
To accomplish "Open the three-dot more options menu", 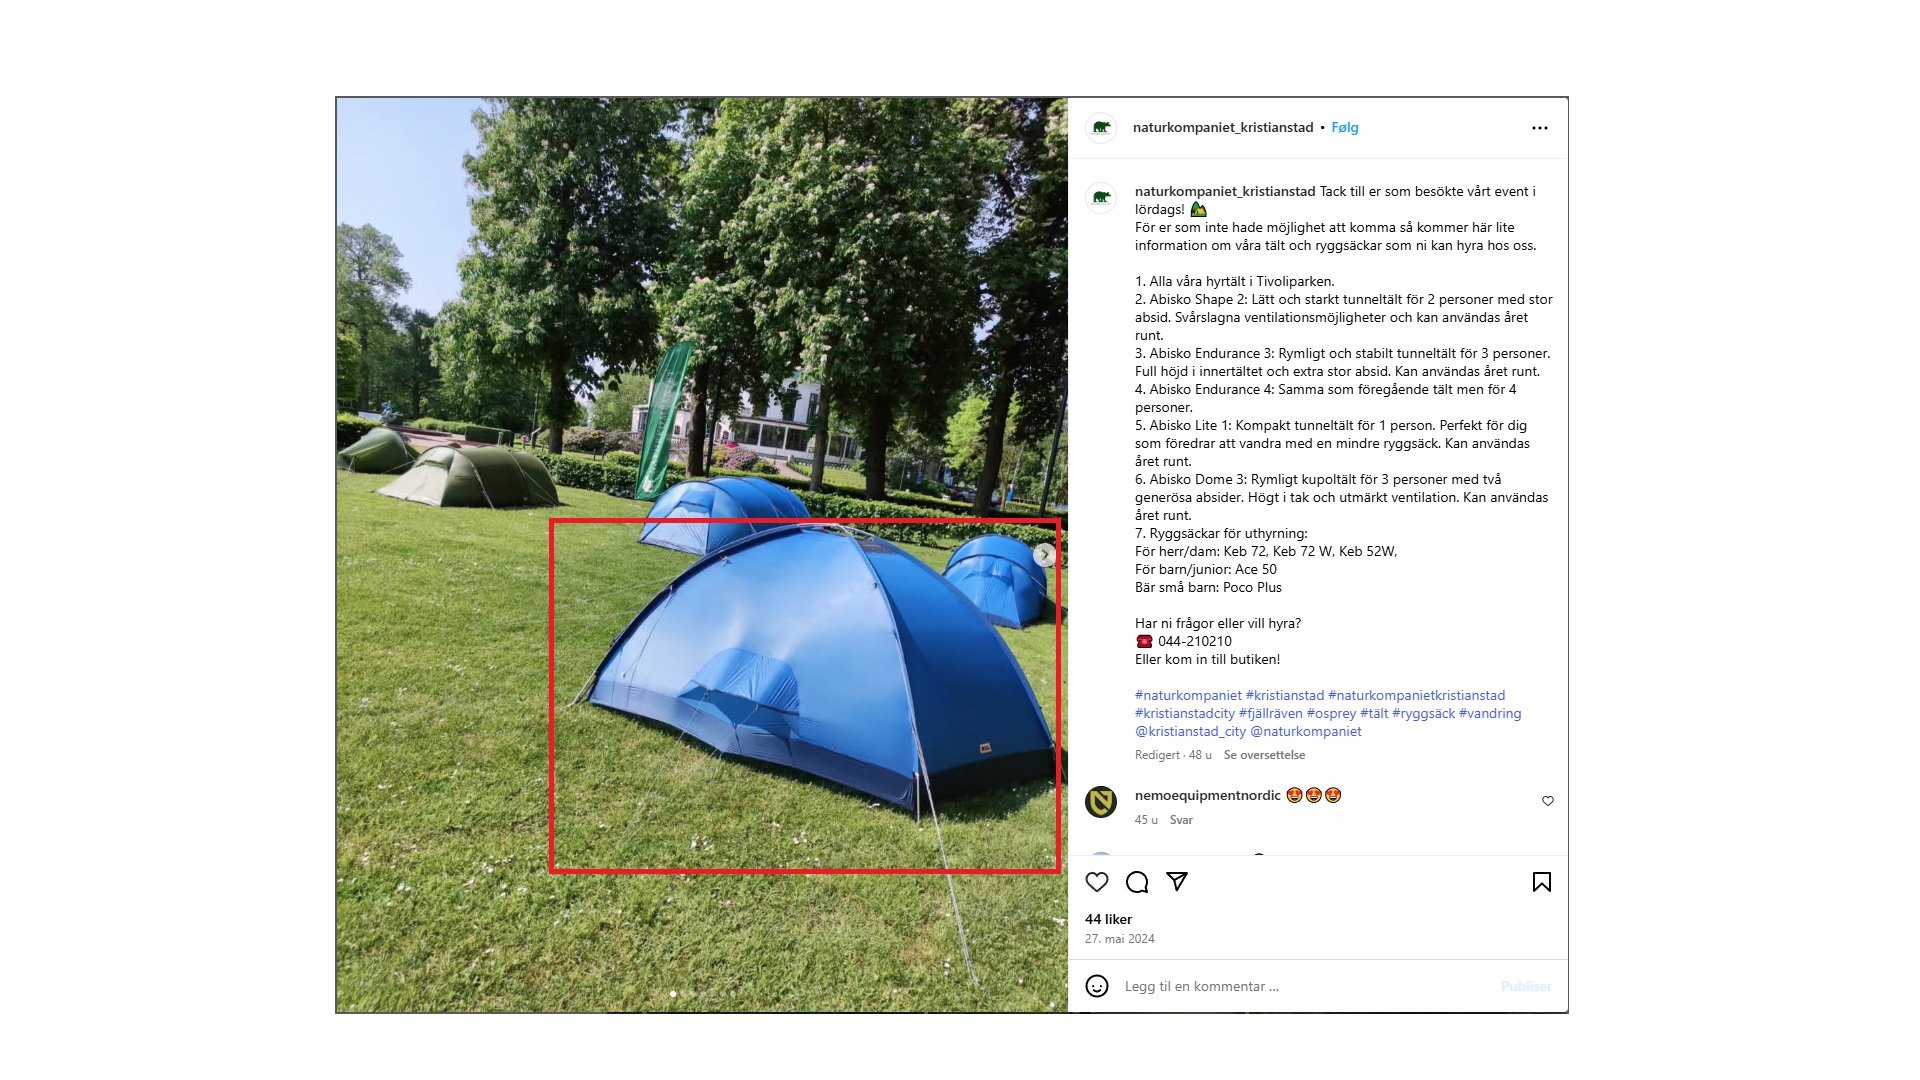I will point(1540,128).
